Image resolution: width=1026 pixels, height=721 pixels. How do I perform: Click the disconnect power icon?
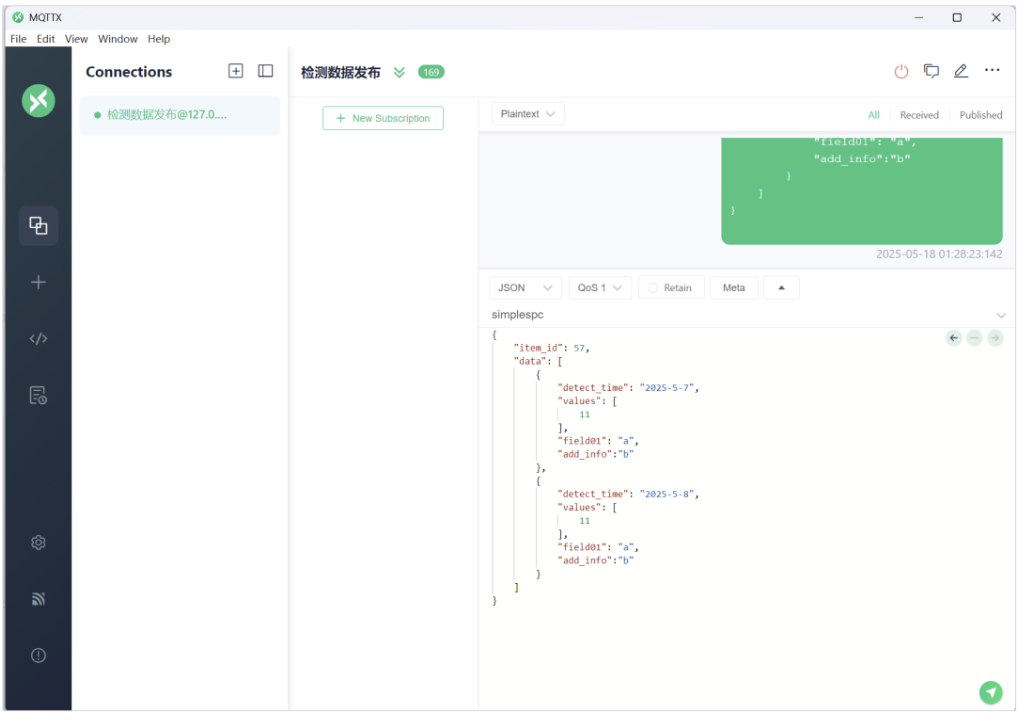tap(901, 71)
